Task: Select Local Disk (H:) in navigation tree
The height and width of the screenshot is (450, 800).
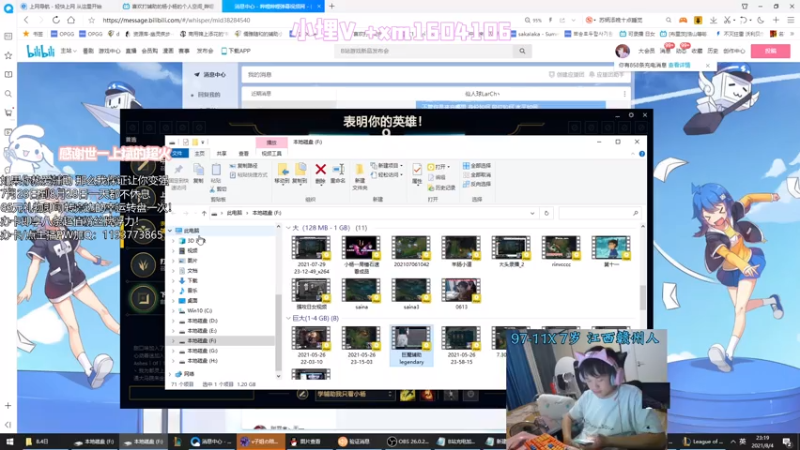Action: (x=202, y=361)
